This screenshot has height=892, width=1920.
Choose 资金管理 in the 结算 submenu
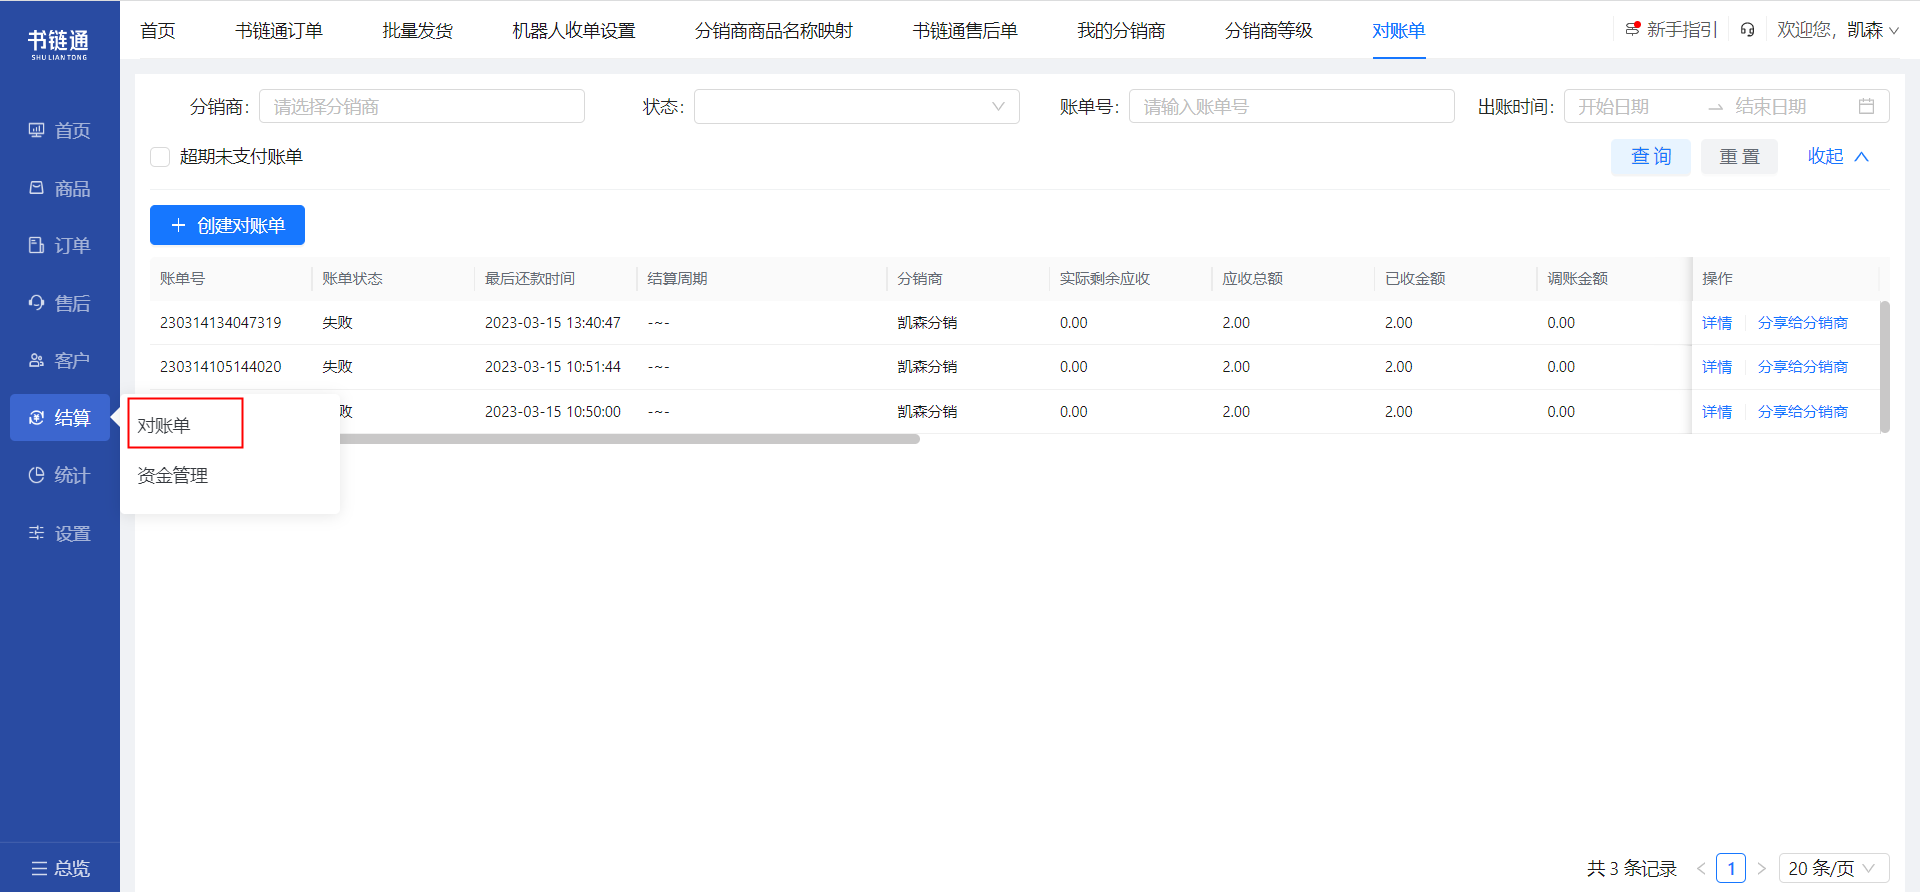pos(173,475)
